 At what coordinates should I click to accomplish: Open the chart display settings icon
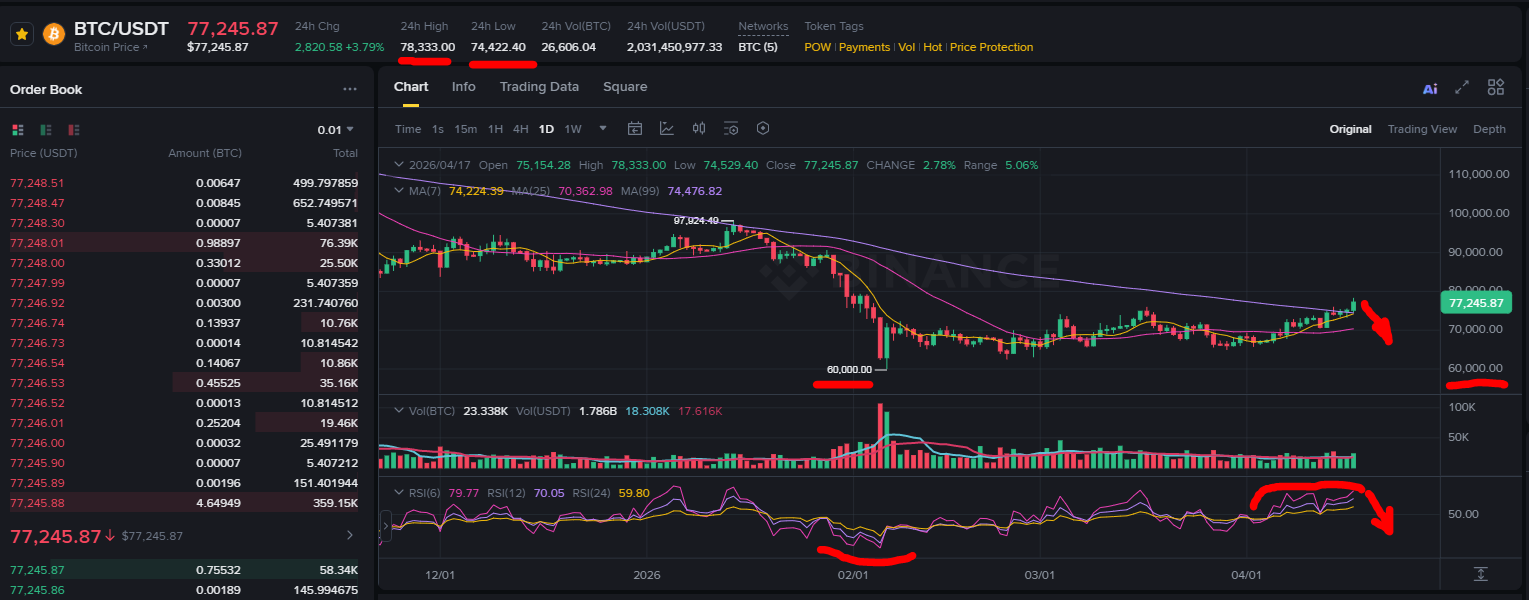(731, 128)
